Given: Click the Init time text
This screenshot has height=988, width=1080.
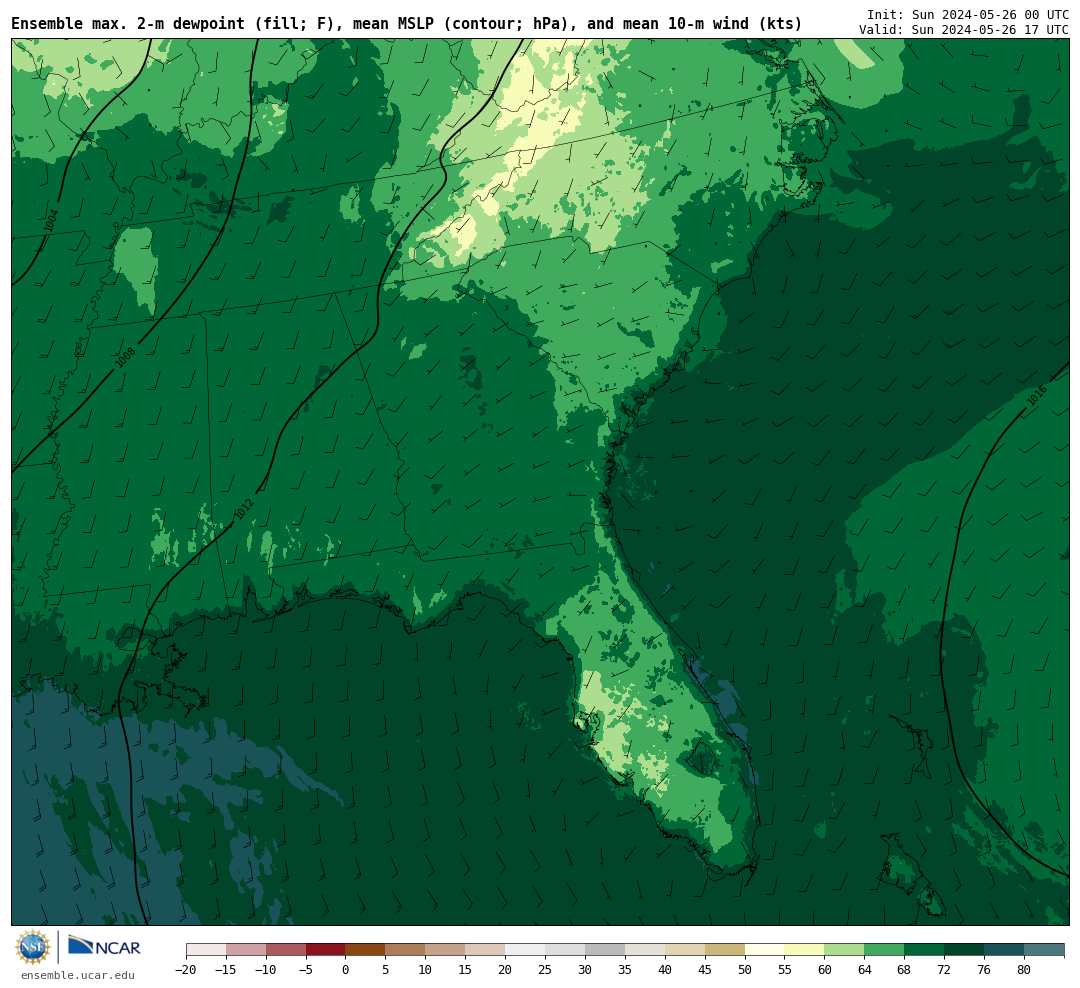Looking at the screenshot, I should coord(968,14).
